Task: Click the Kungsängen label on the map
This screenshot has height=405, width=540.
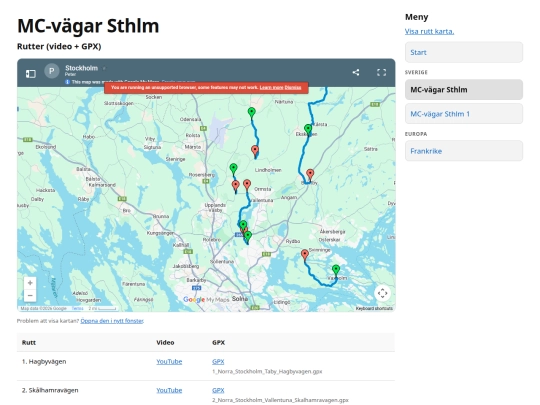Action: (x=160, y=233)
